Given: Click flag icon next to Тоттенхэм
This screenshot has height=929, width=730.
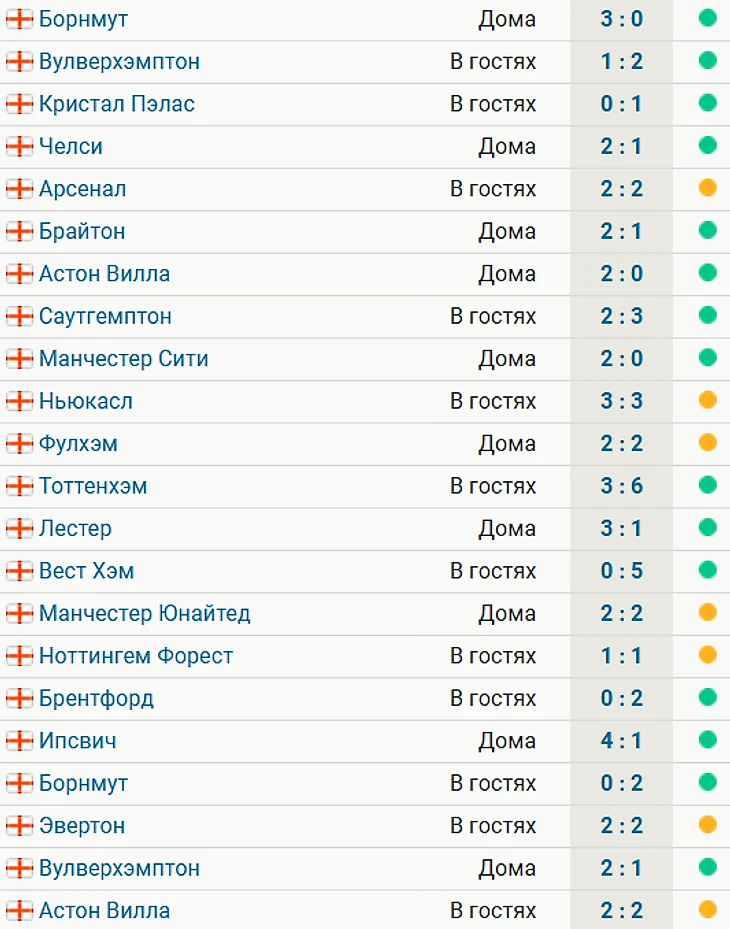Looking at the screenshot, I should (x=19, y=486).
